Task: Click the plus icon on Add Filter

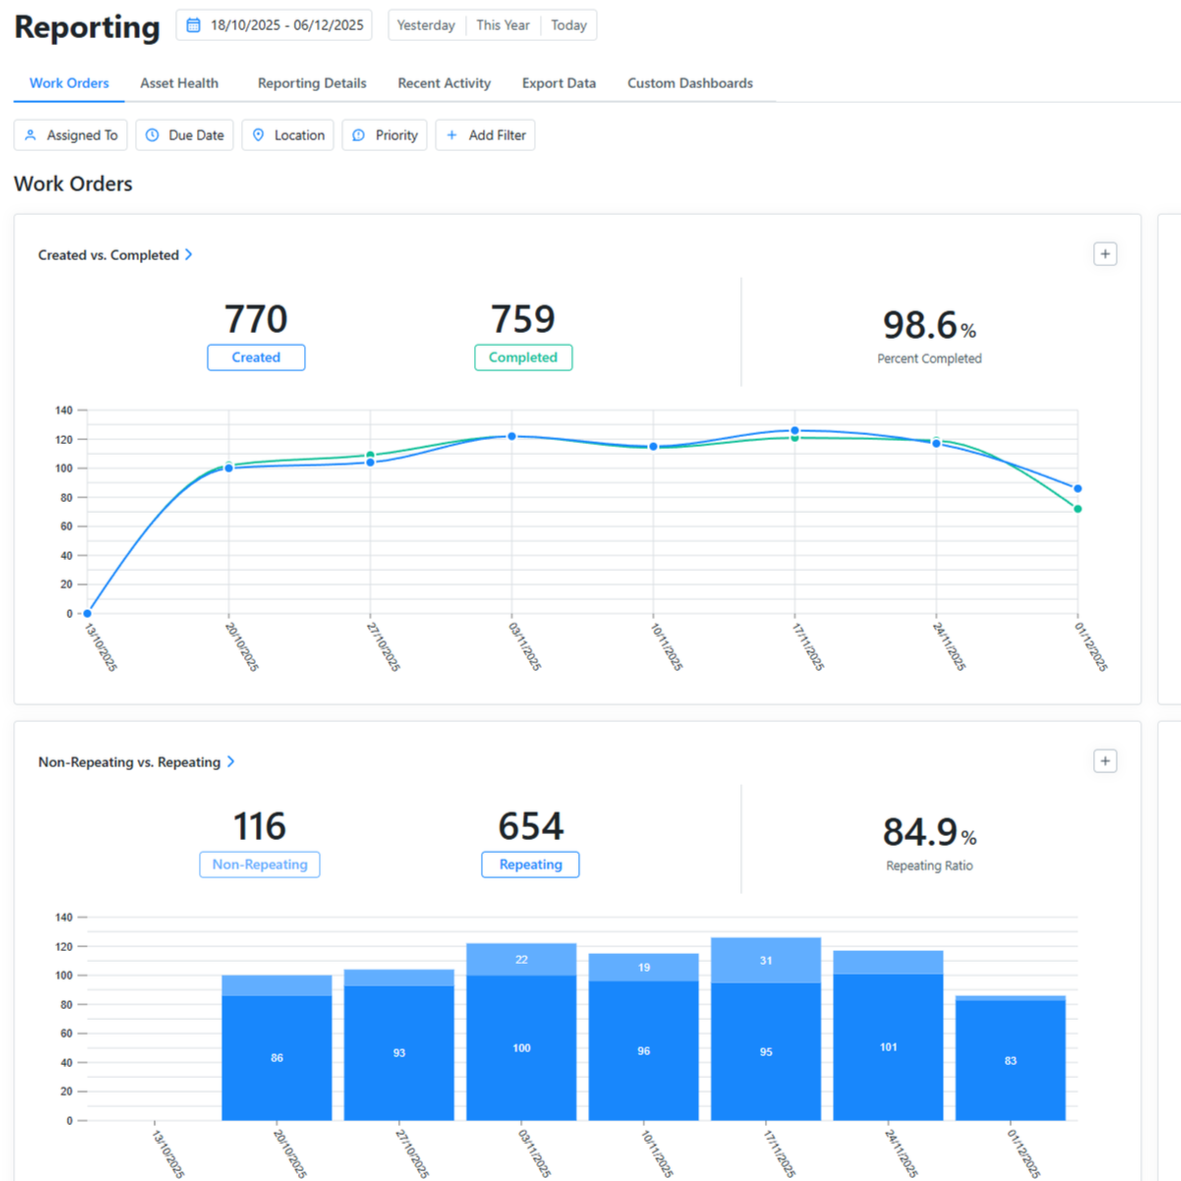Action: pyautogui.click(x=452, y=135)
